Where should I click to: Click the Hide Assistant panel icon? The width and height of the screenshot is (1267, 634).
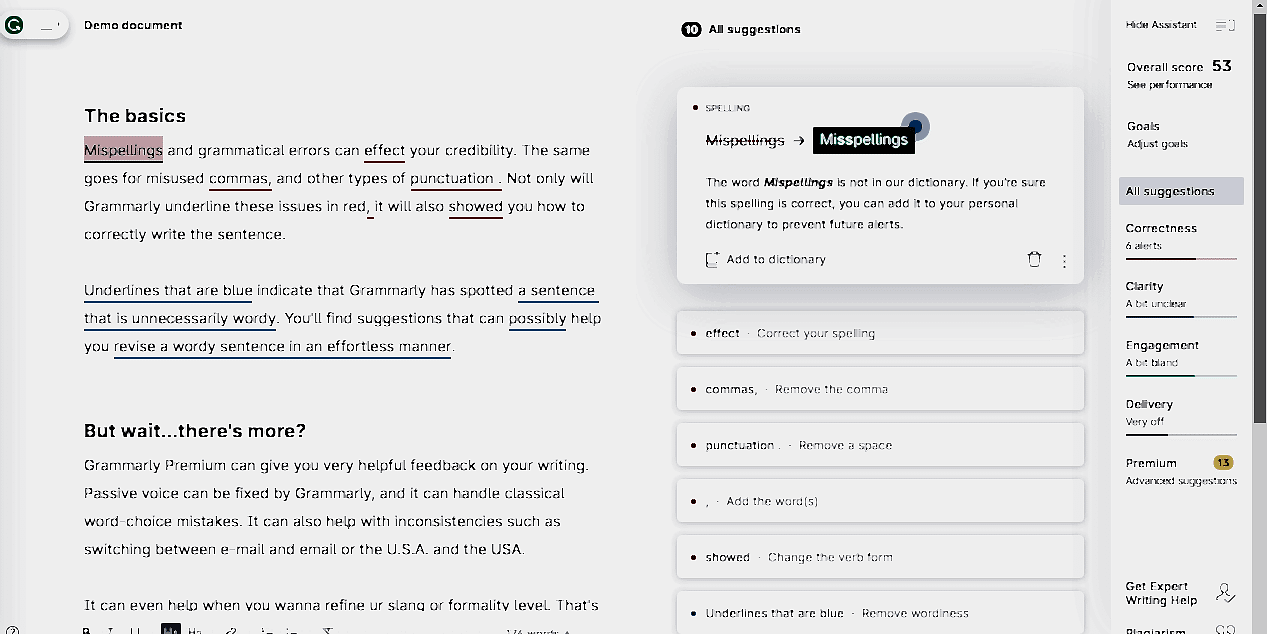pos(1225,25)
